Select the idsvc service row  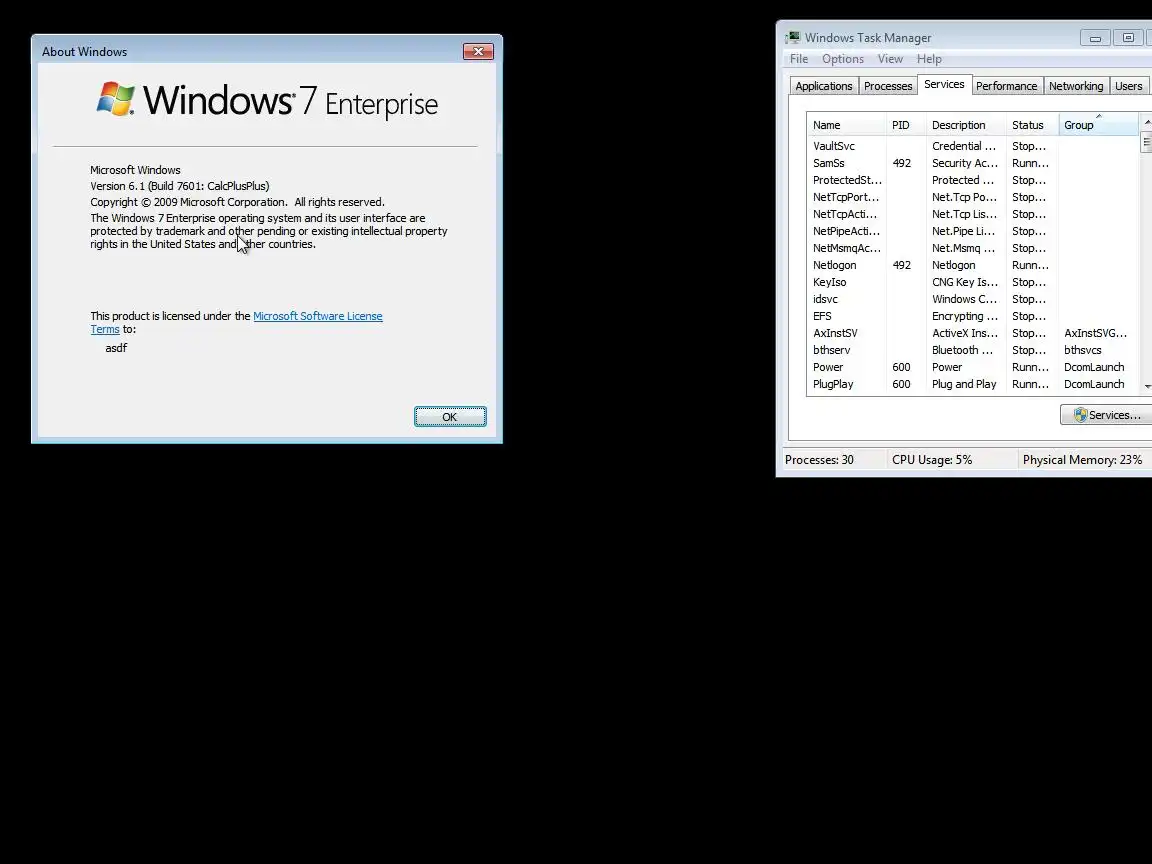coord(973,299)
